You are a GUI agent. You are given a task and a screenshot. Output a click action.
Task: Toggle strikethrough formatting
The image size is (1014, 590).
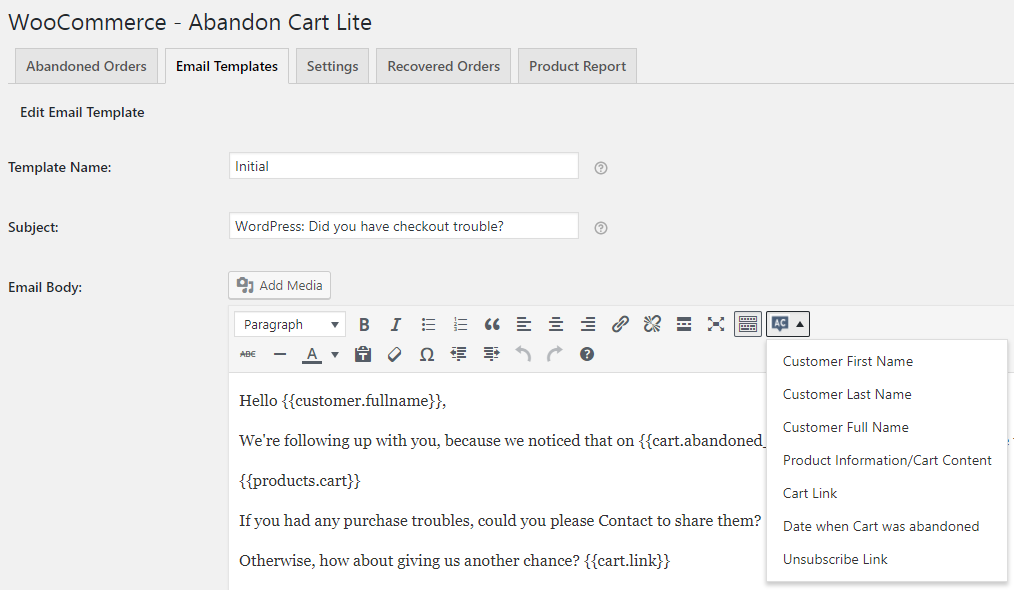coord(248,354)
